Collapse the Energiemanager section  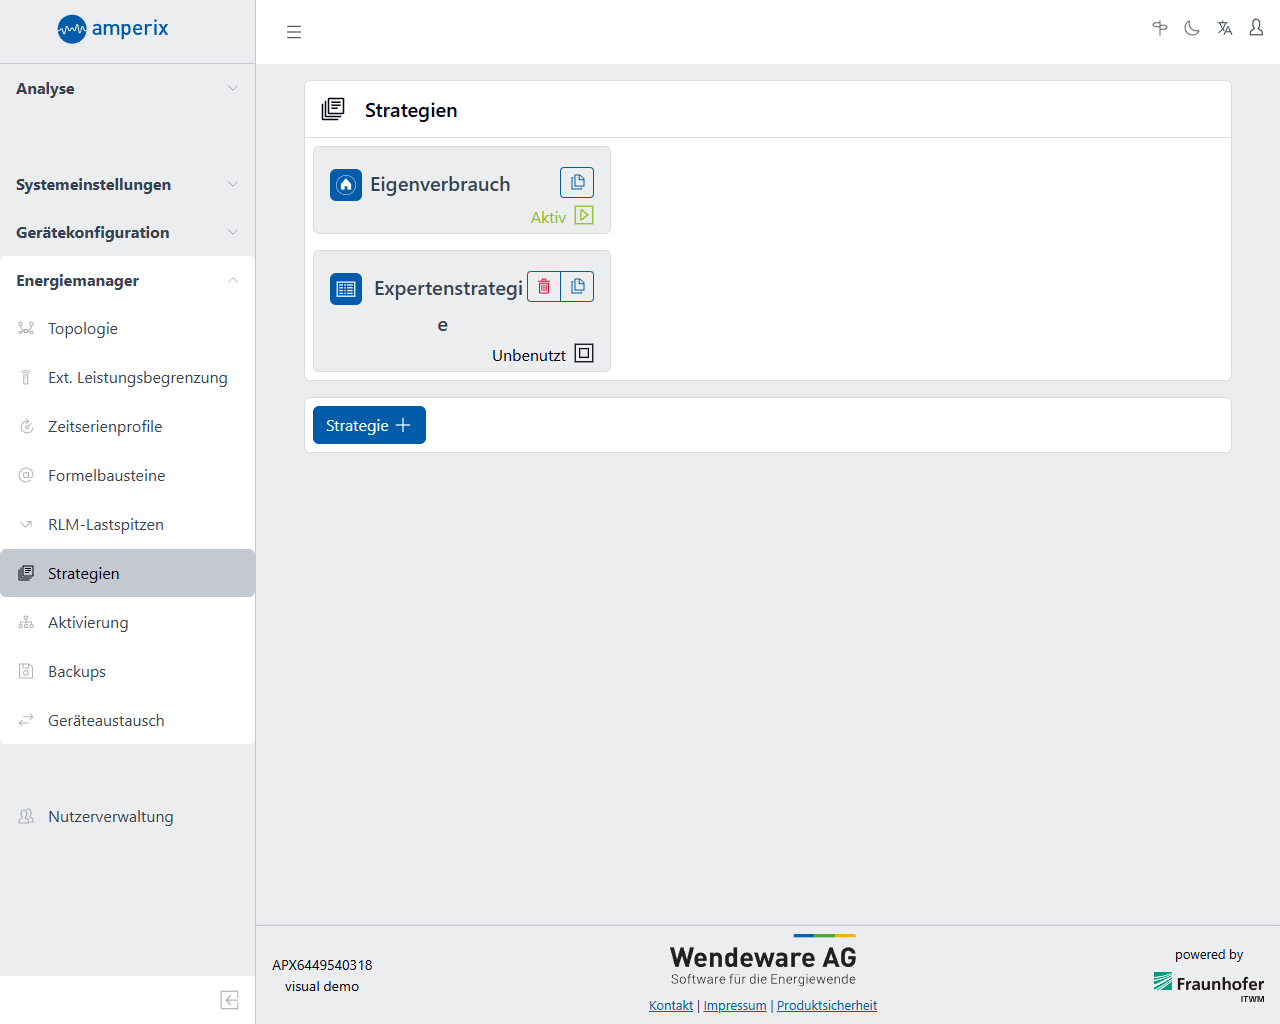coord(127,280)
